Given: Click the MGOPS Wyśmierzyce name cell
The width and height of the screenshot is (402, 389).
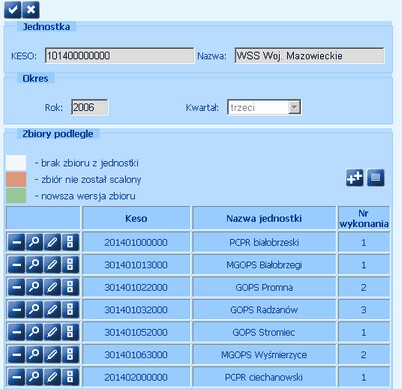Looking at the screenshot, I should click(x=264, y=354).
